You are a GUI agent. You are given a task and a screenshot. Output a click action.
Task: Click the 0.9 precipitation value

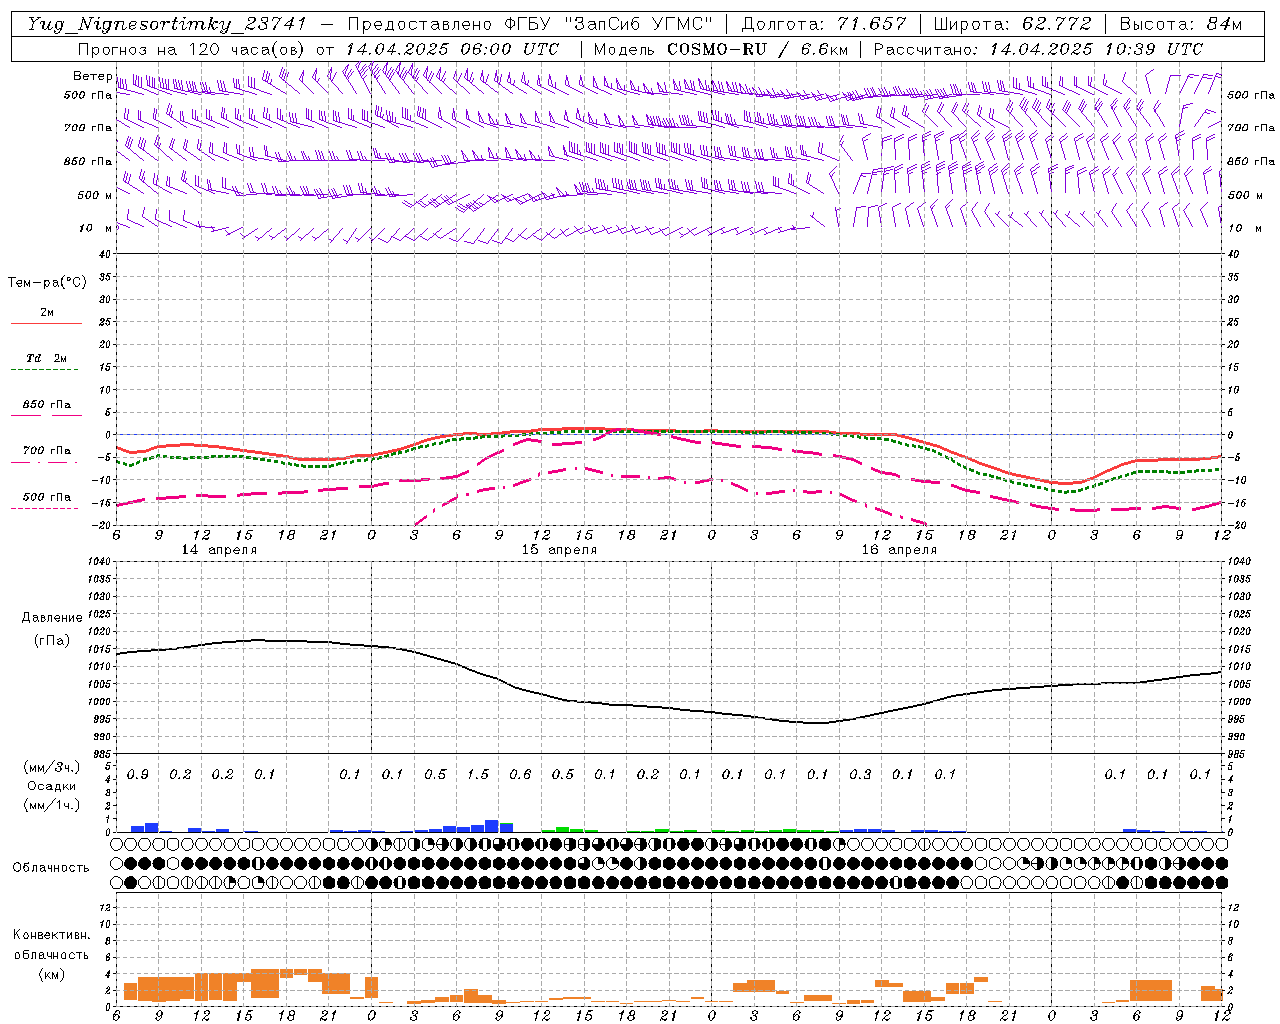coord(138,774)
